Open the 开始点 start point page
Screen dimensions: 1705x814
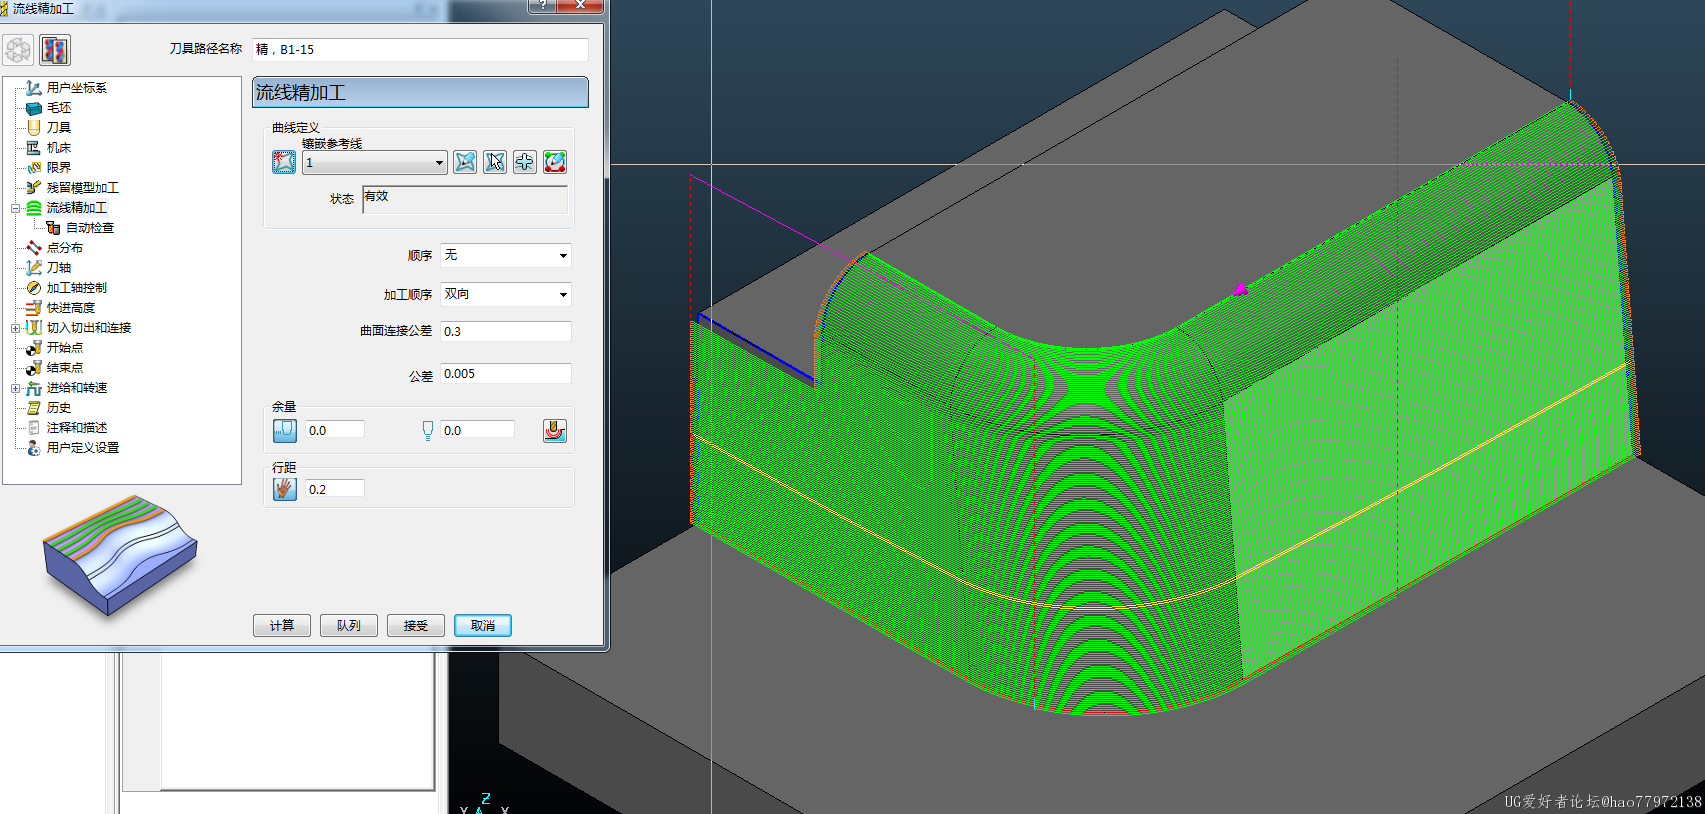point(64,348)
